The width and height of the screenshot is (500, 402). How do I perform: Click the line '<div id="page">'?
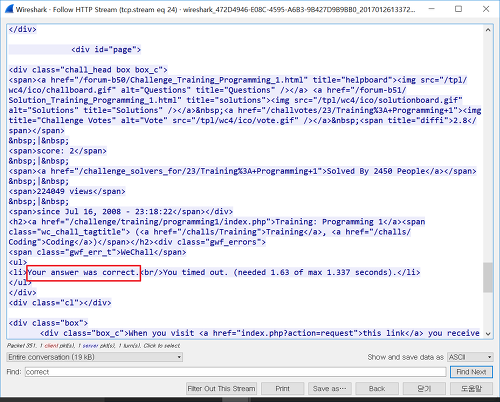(106, 50)
